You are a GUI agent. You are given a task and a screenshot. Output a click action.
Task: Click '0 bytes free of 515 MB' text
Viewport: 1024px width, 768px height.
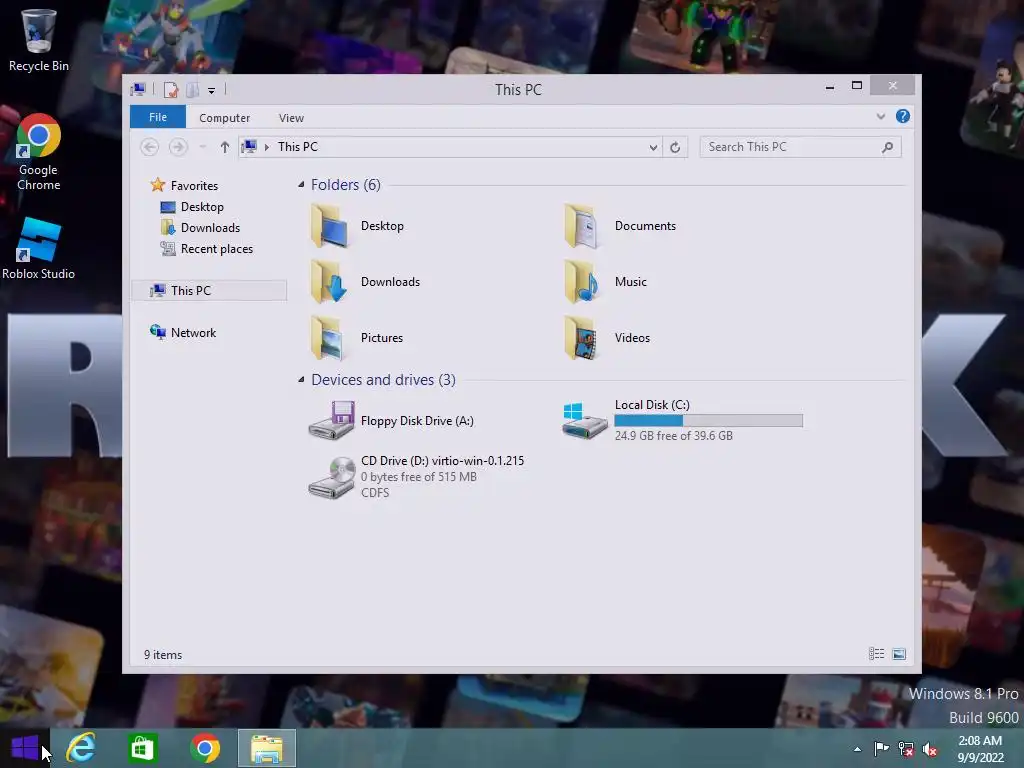tap(419, 477)
